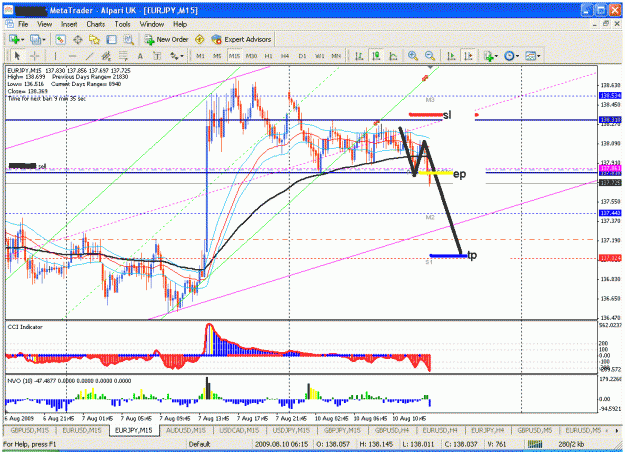Open the Charts menu

coord(96,24)
